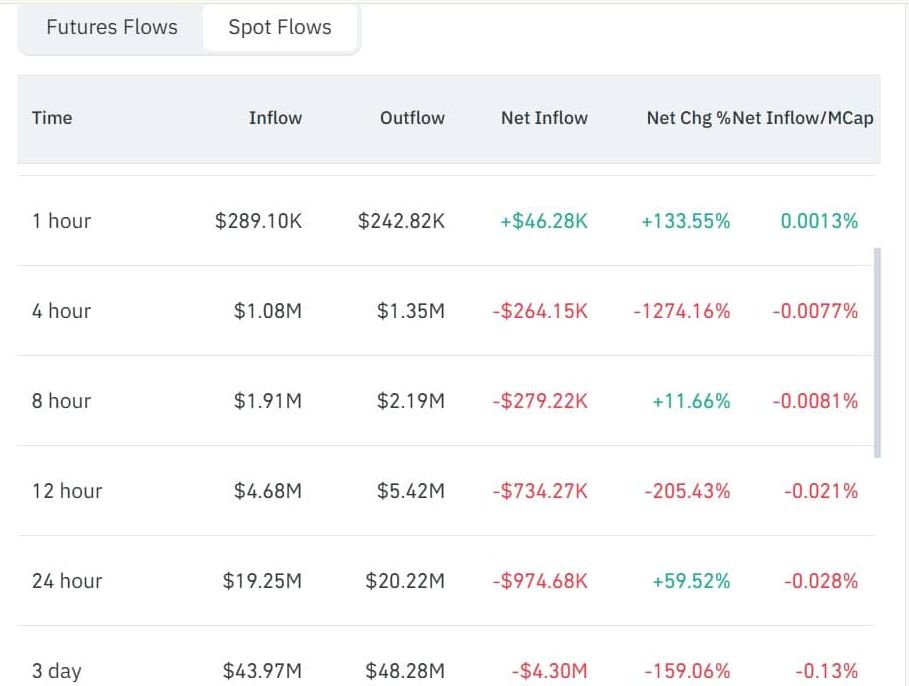Select the Spot Flows tab
This screenshot has height=686, width=909.
point(280,28)
